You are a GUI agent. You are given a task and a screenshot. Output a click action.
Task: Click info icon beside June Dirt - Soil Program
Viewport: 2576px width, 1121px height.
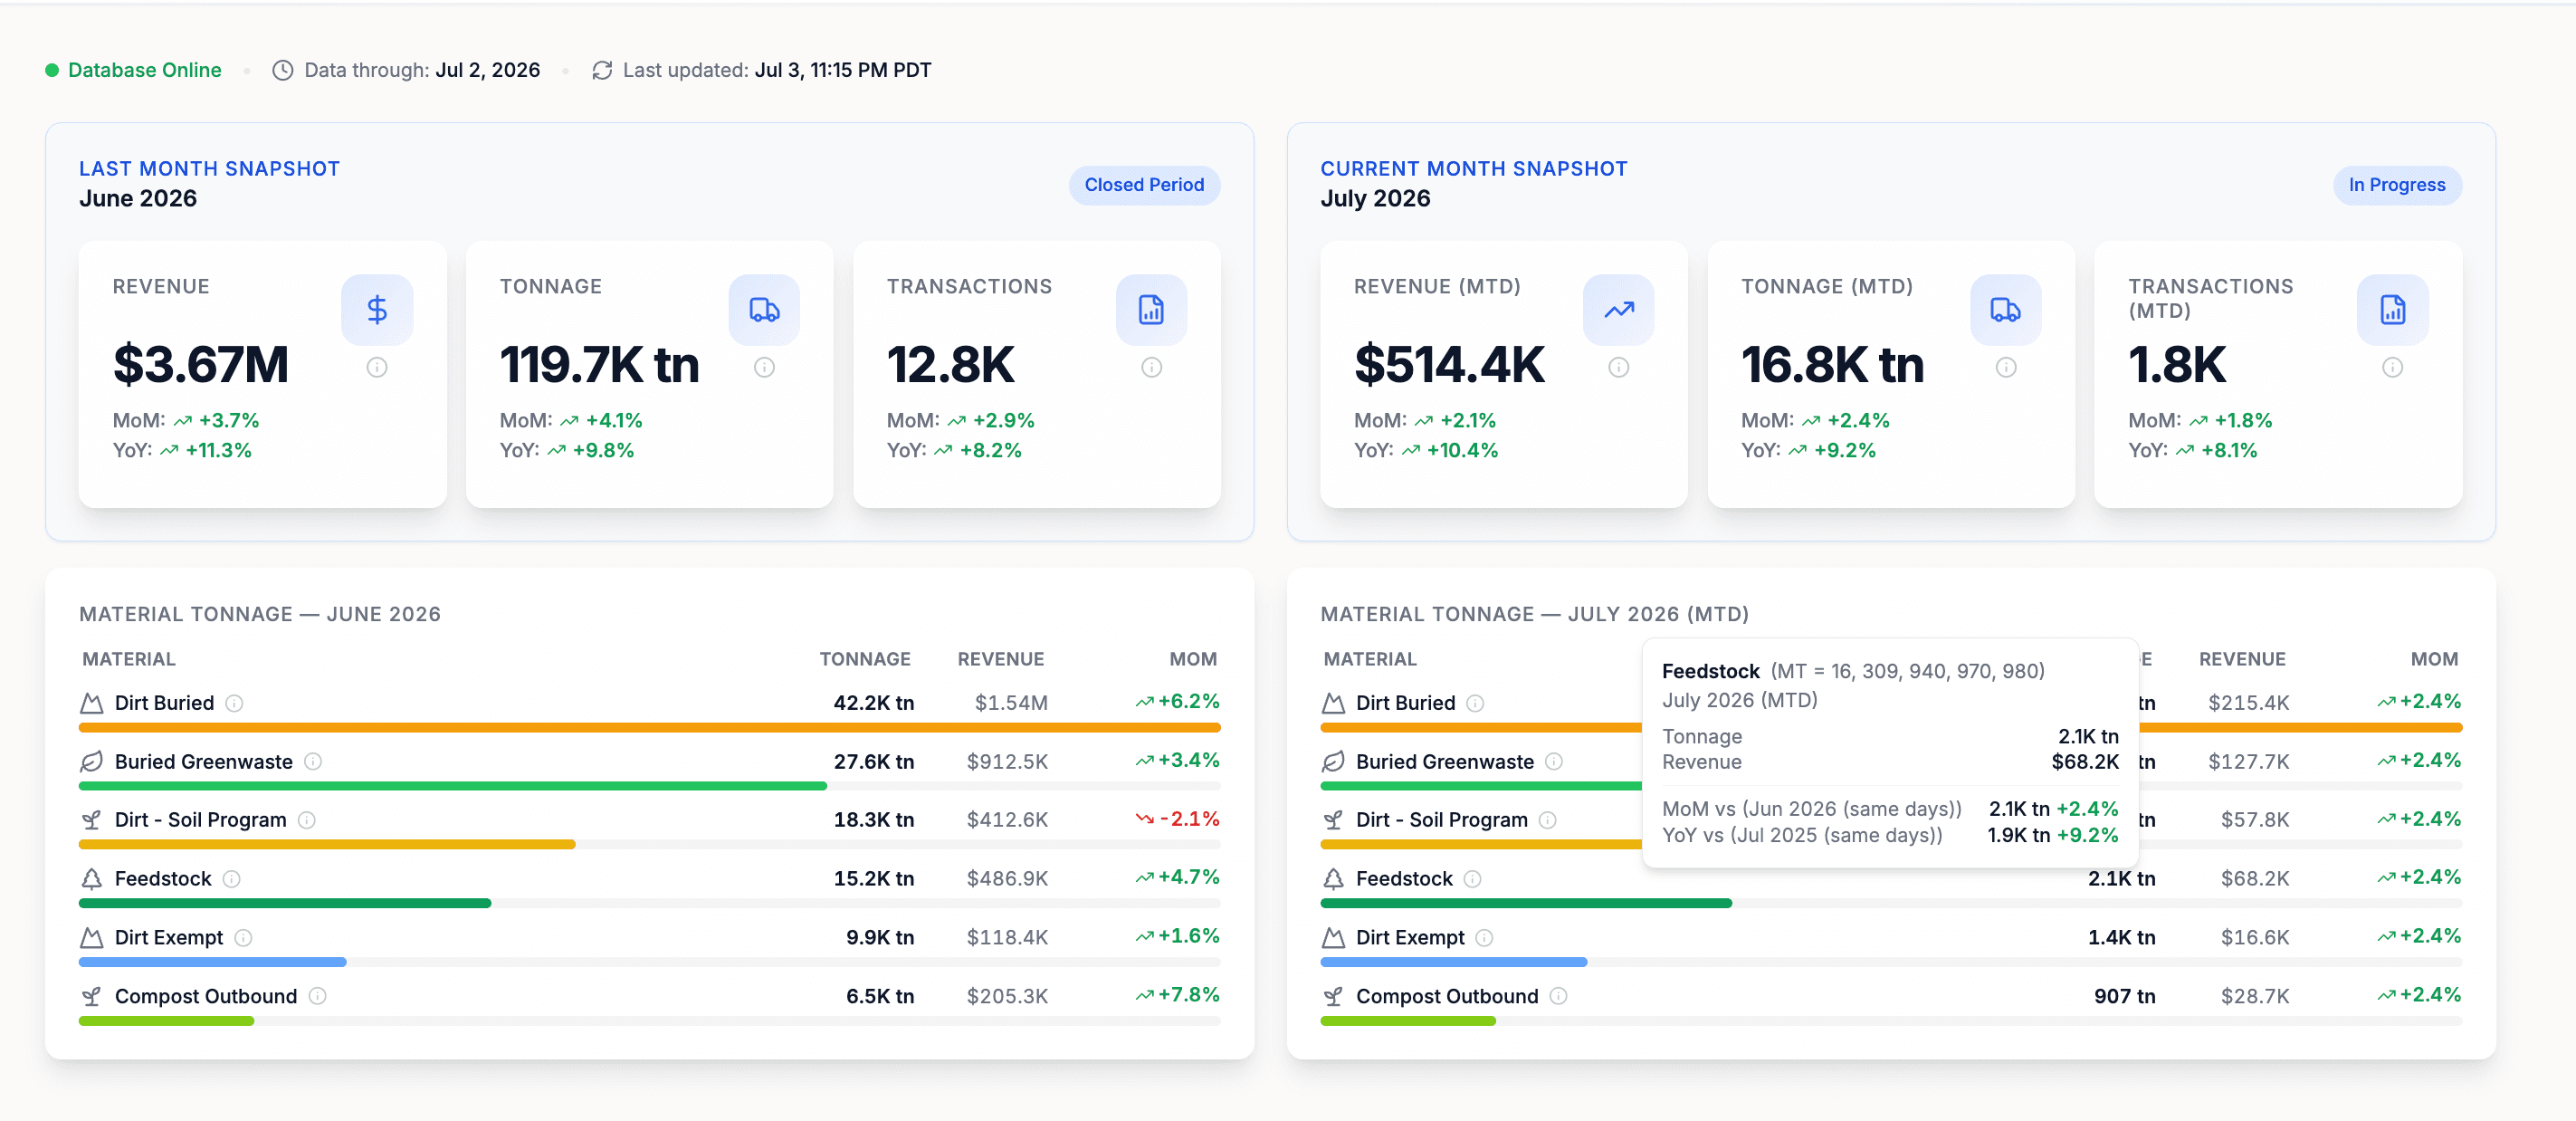307,820
